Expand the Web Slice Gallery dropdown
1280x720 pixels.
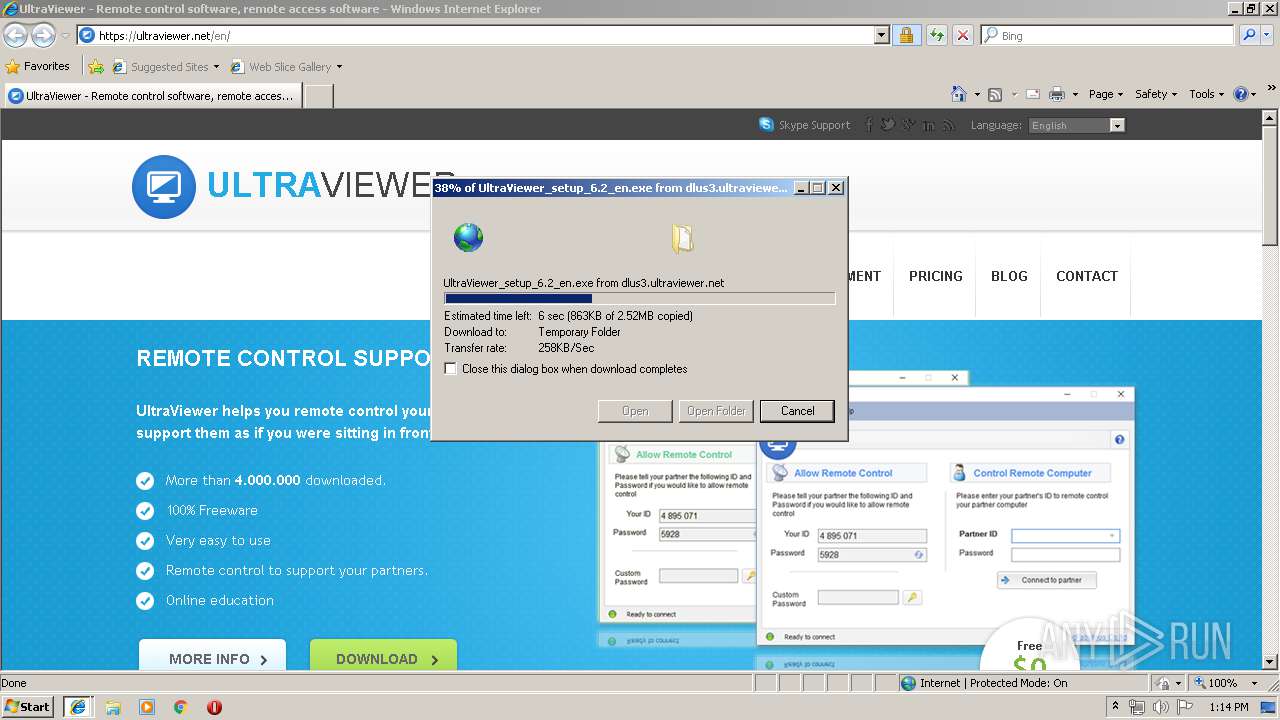pos(339,67)
